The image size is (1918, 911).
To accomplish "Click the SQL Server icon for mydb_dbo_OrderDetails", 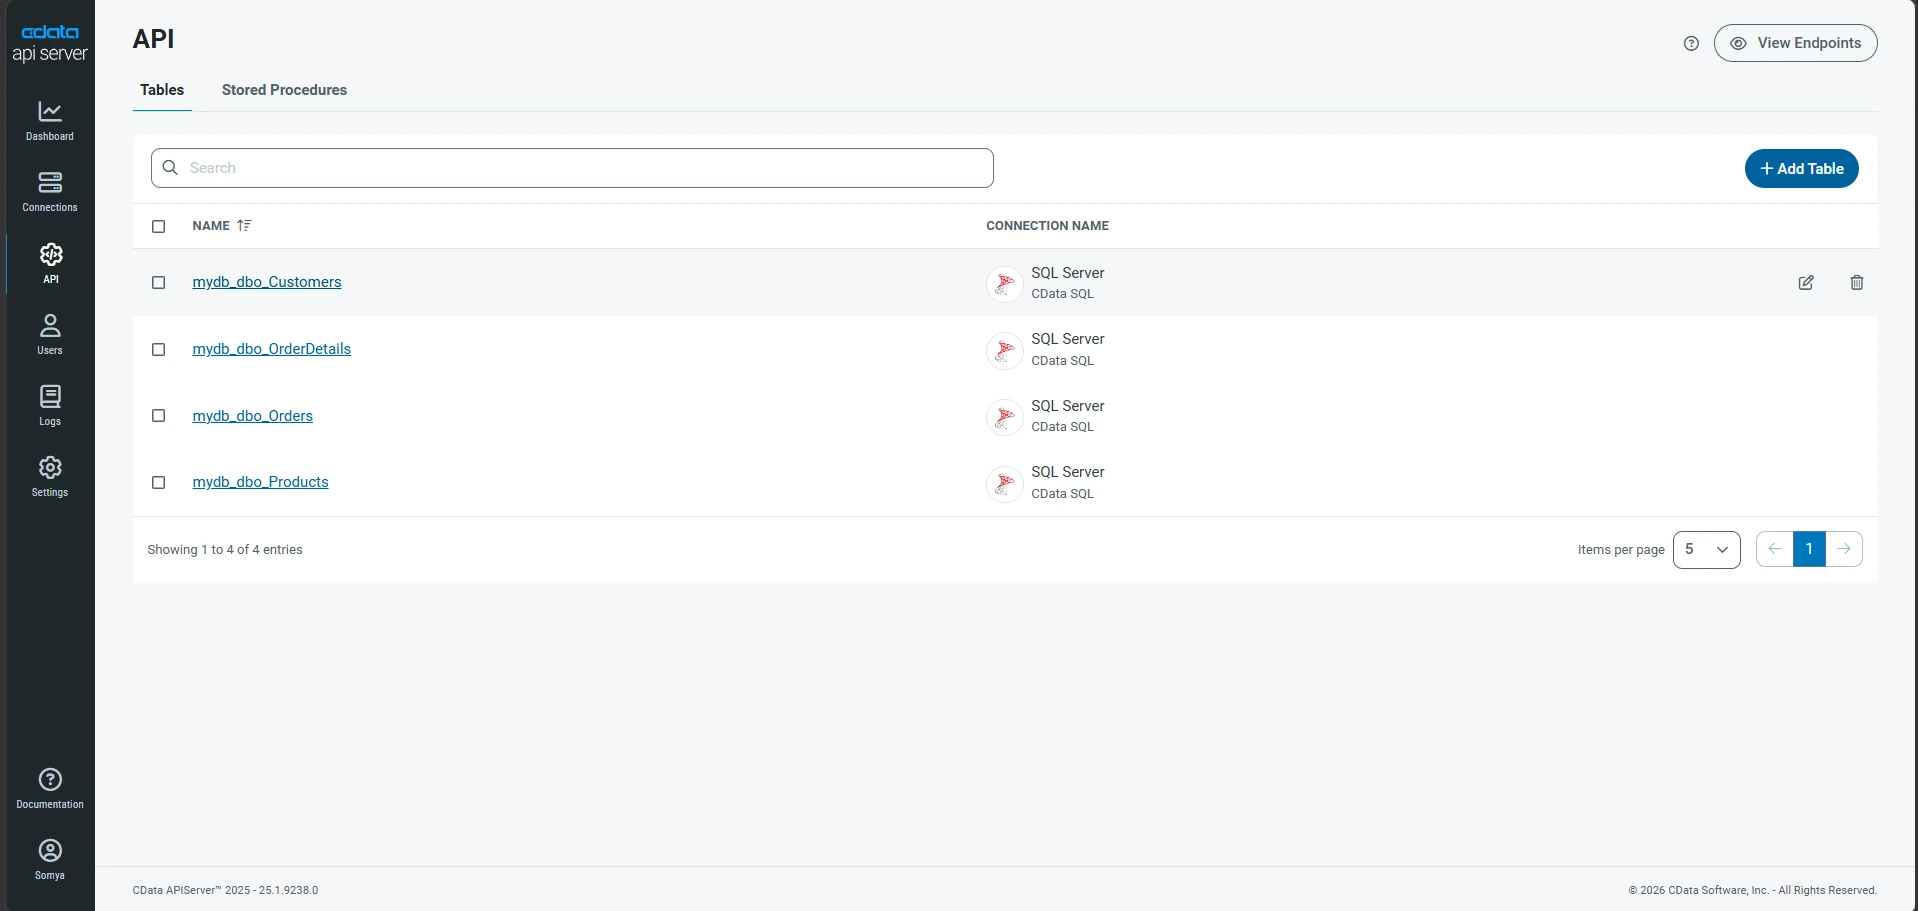I will 1005,351.
